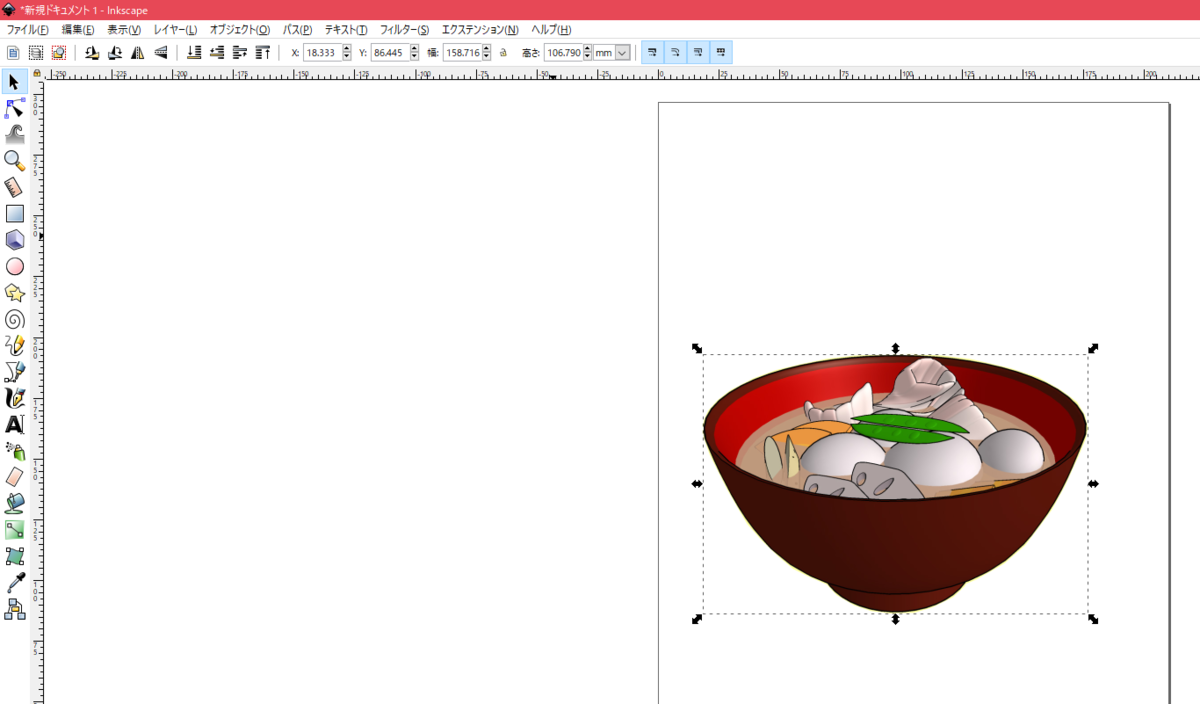
Task: Select the Mesh gradient tool
Action: tap(14, 556)
